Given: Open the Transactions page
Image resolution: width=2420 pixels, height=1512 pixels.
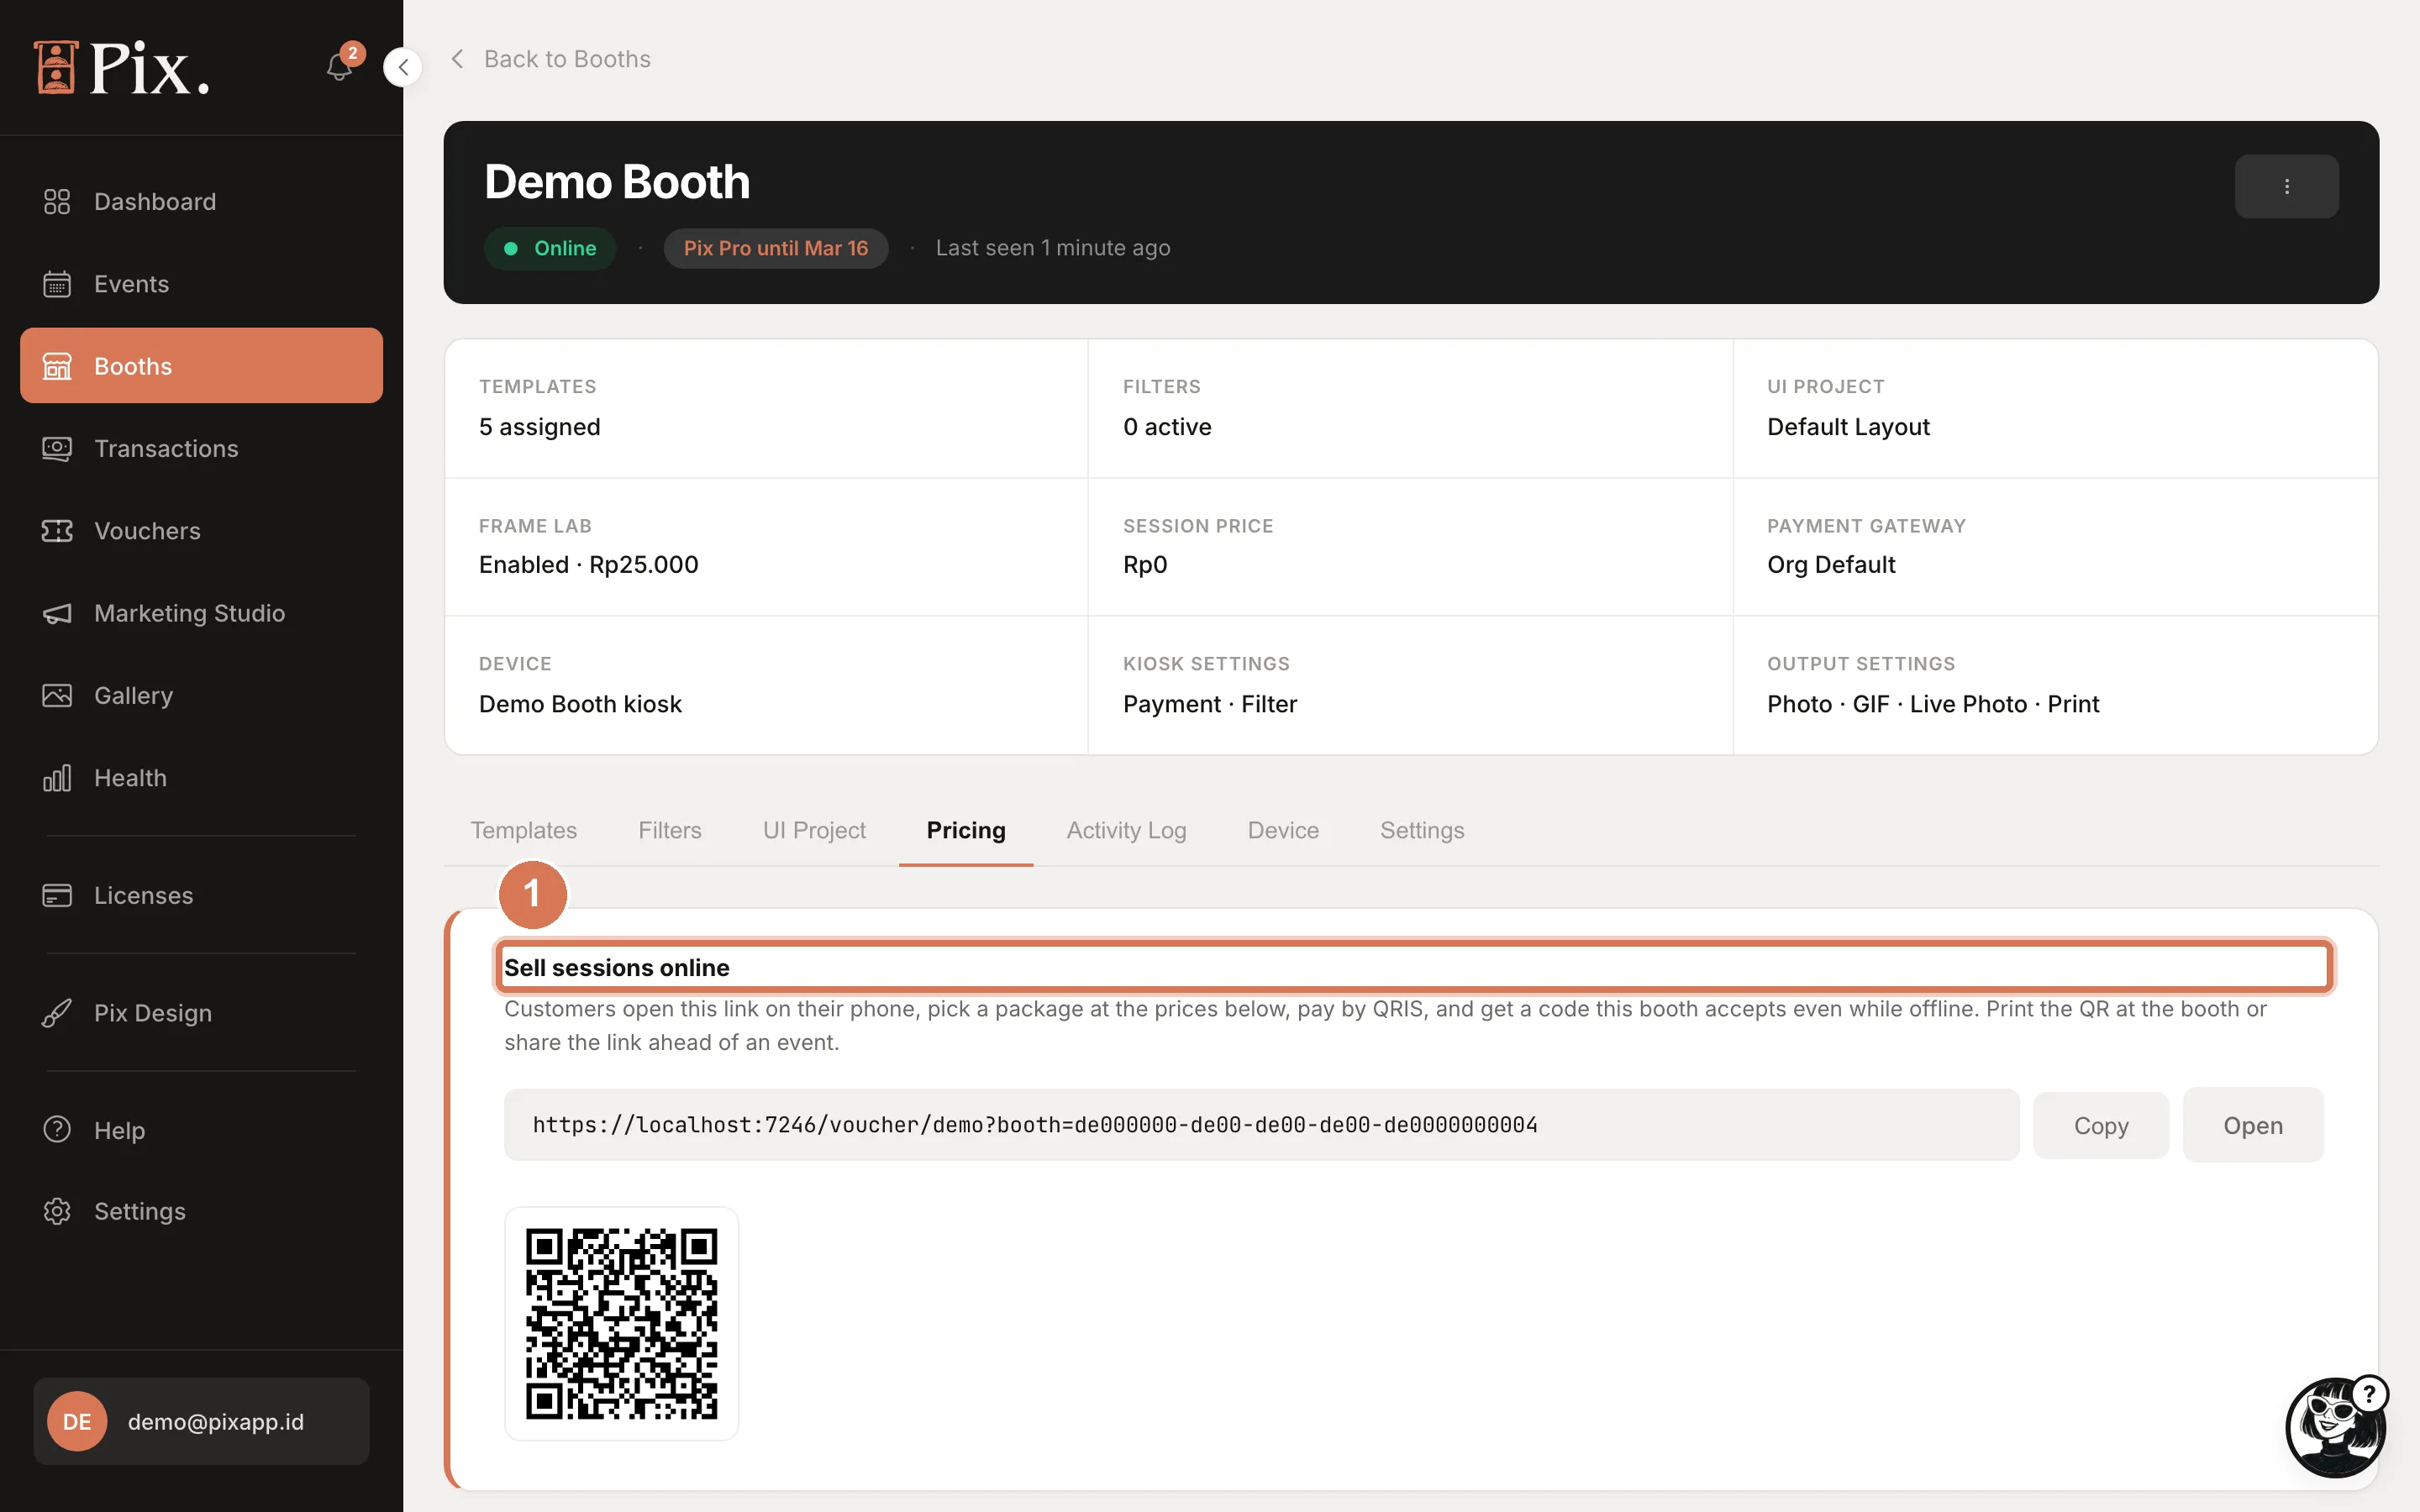Looking at the screenshot, I should click(201, 448).
